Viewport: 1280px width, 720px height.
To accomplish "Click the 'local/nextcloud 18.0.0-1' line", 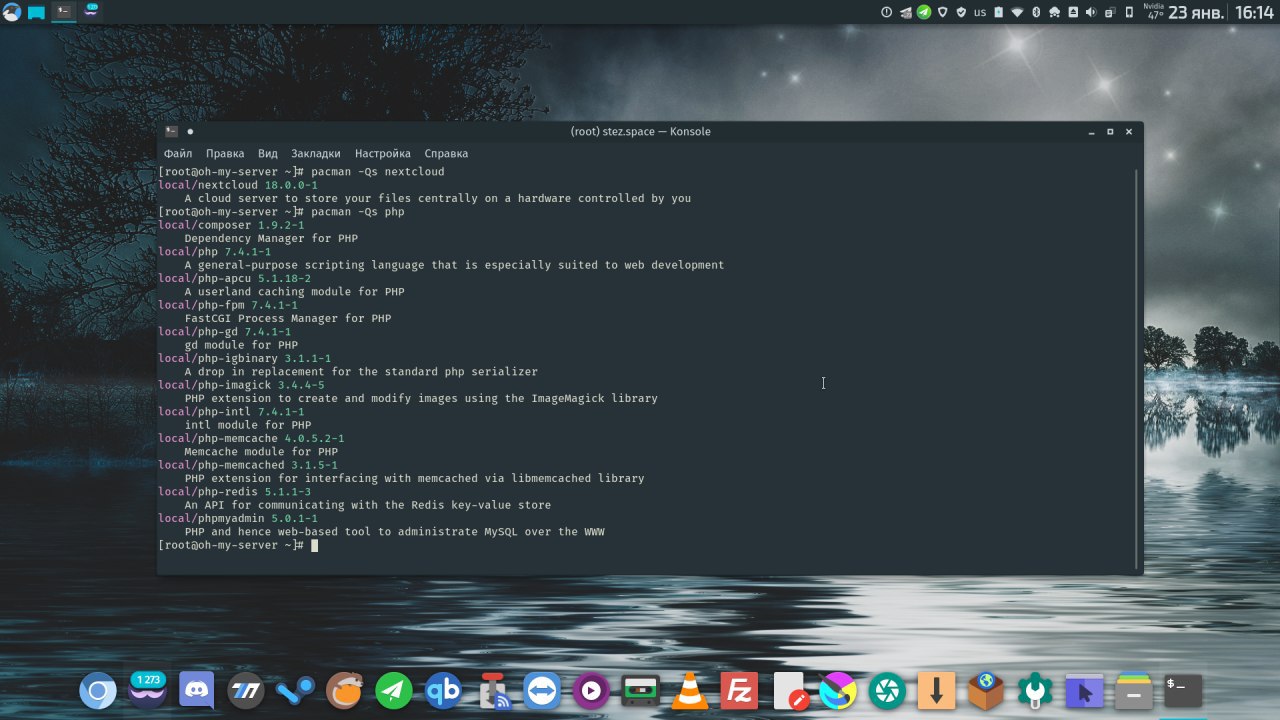I will coord(238,185).
